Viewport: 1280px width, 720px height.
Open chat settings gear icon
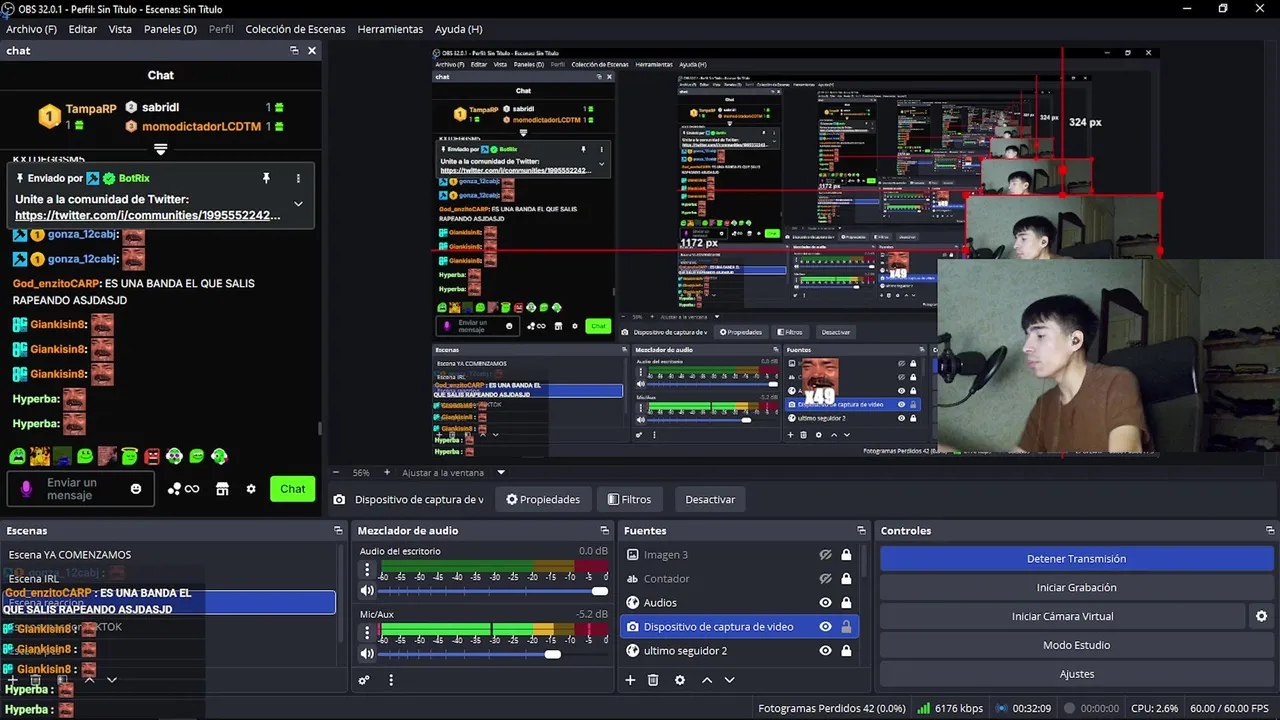coord(251,489)
